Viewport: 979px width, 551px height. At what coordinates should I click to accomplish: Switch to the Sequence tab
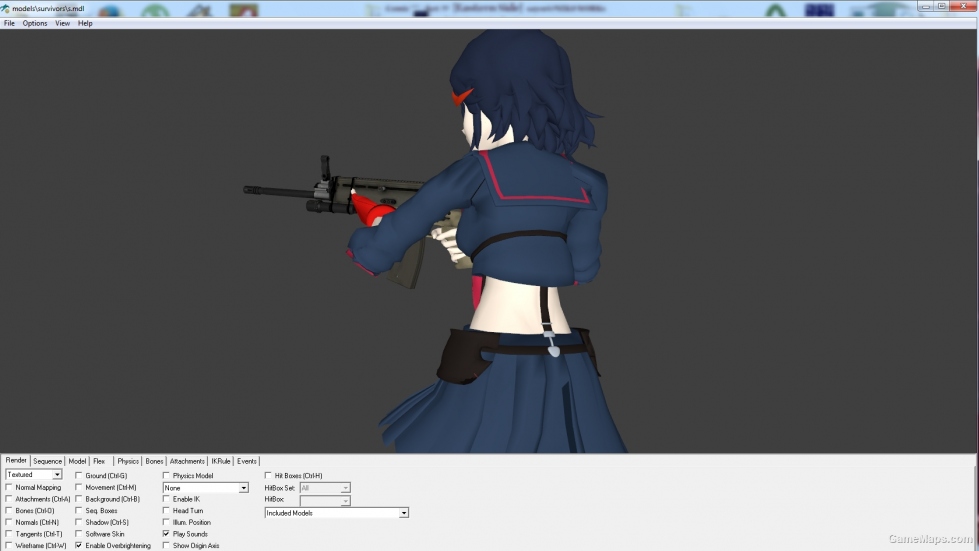click(x=47, y=461)
